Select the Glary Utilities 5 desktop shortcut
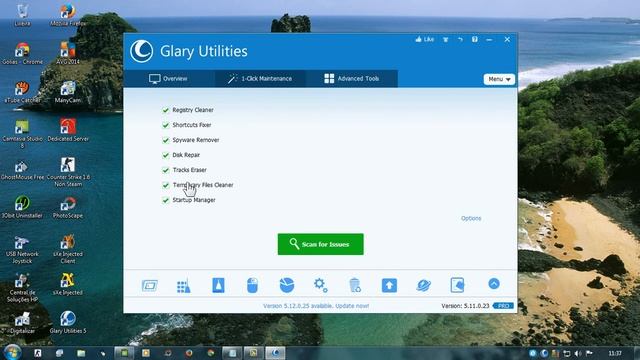The height and width of the screenshot is (360, 640). point(68,322)
